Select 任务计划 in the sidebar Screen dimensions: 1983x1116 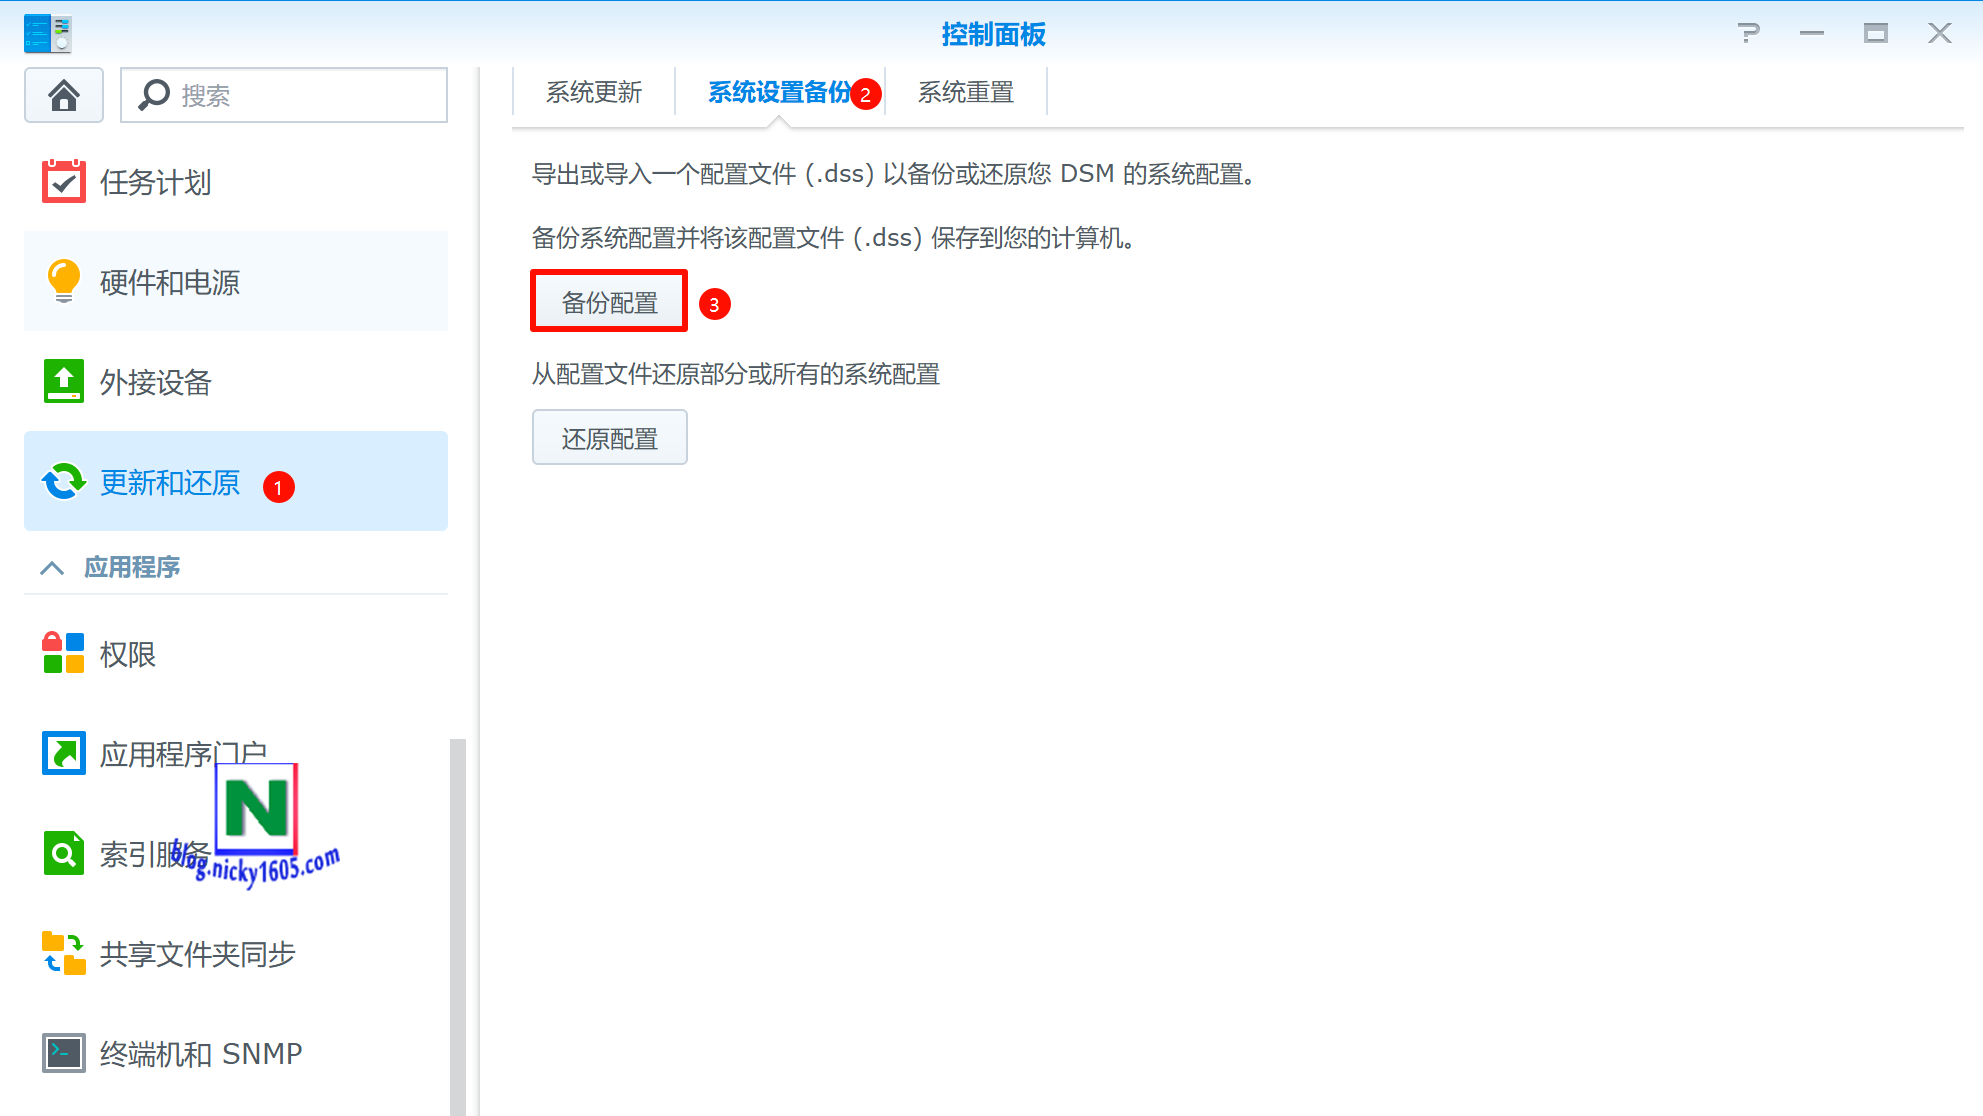point(236,182)
